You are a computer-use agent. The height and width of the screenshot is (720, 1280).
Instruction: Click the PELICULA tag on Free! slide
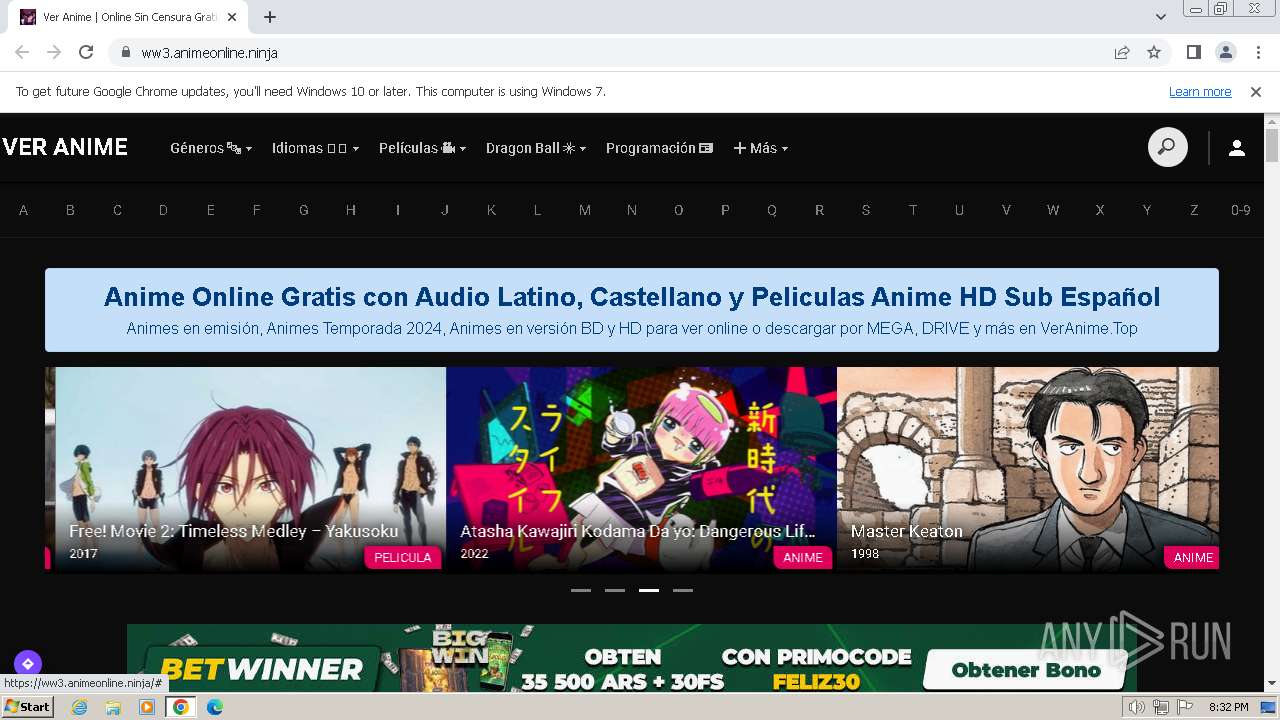coord(403,557)
